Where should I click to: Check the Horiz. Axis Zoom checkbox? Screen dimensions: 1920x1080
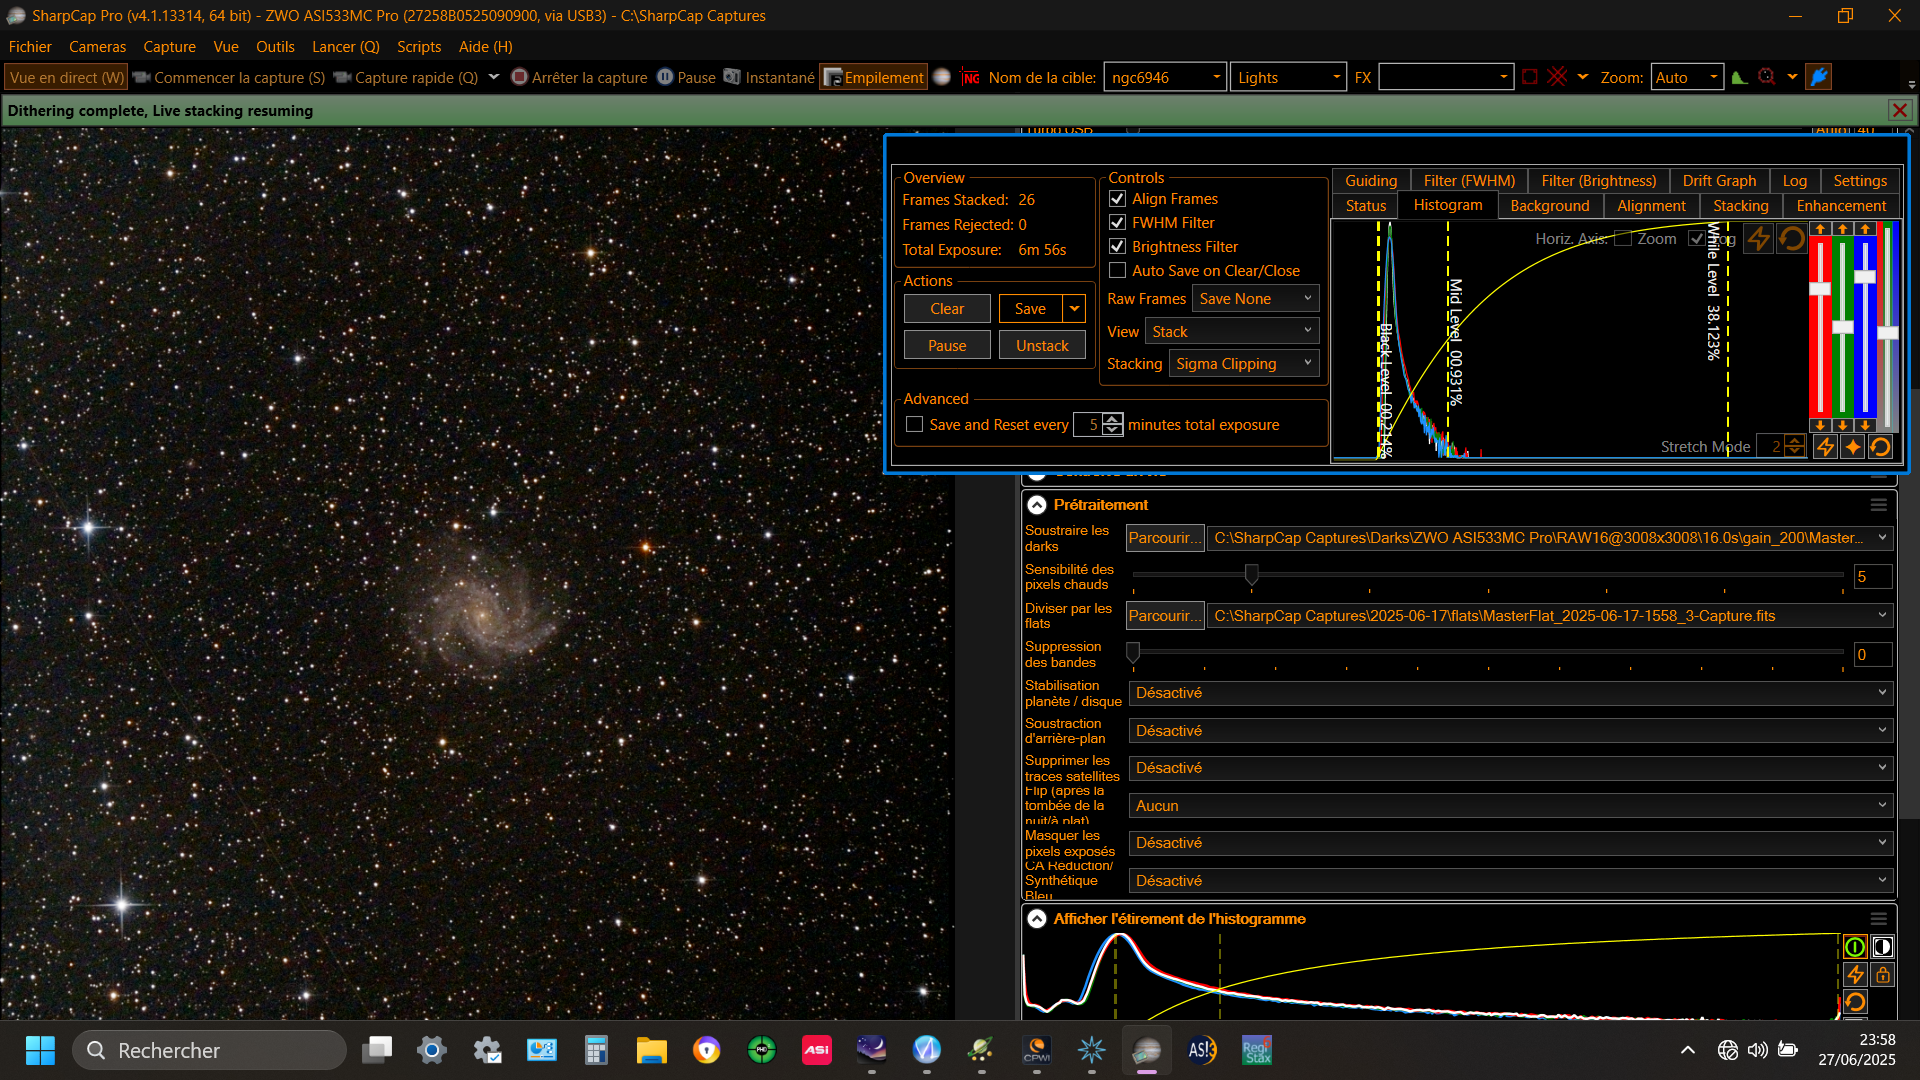pos(1623,238)
